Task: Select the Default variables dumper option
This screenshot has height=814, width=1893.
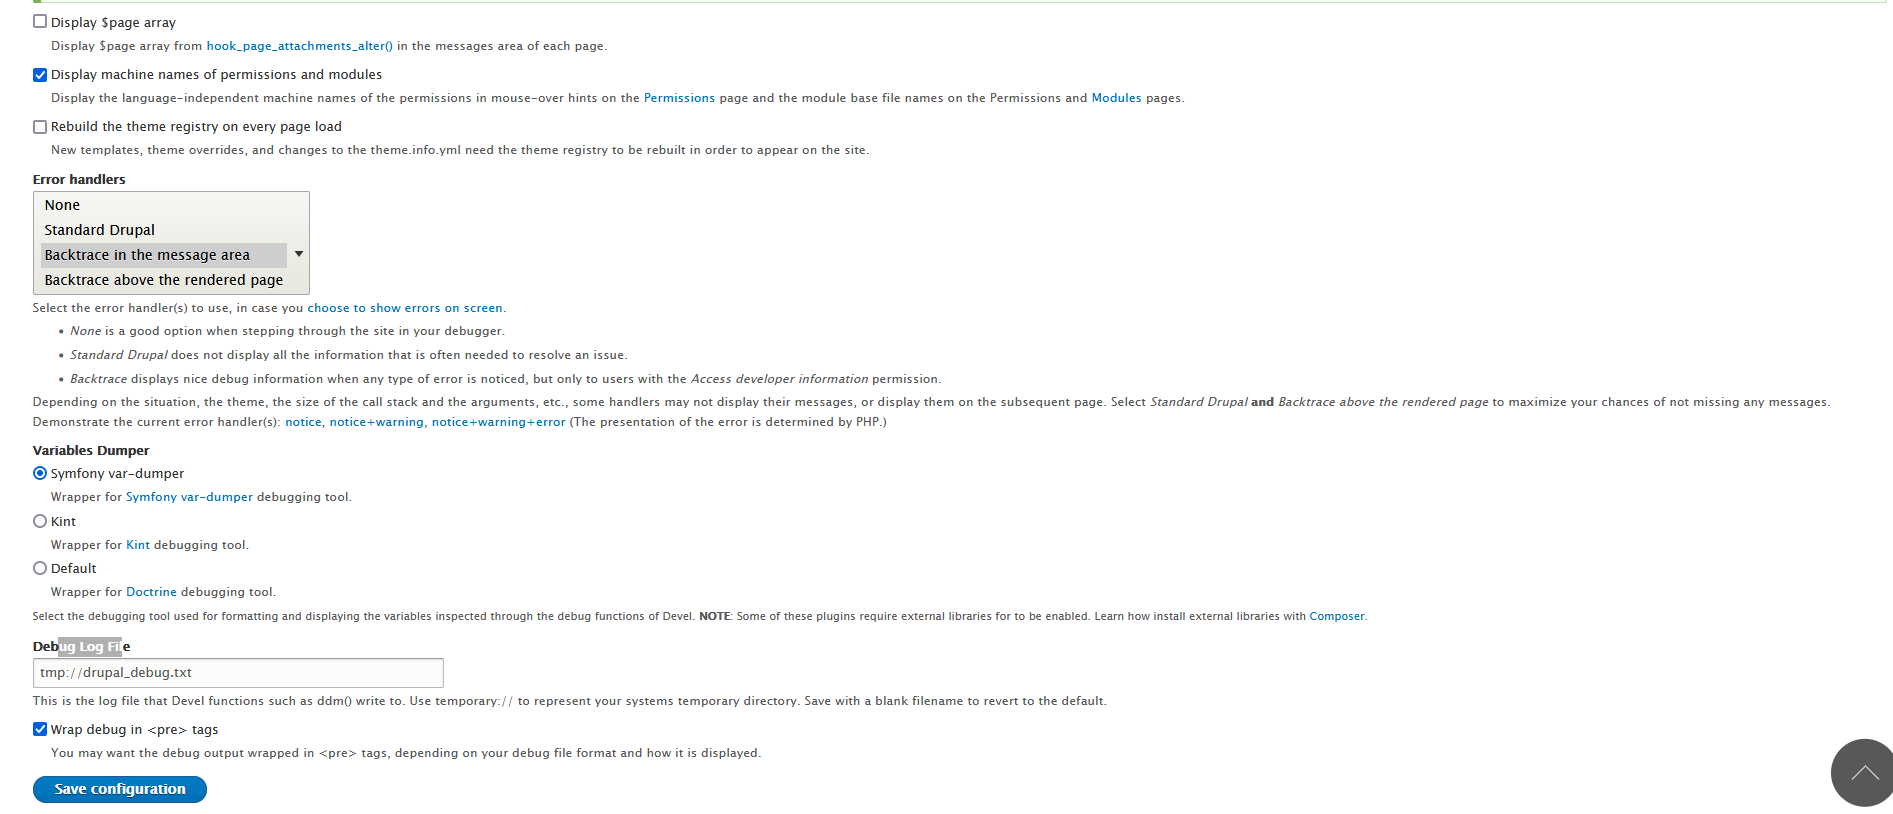Action: (x=40, y=568)
